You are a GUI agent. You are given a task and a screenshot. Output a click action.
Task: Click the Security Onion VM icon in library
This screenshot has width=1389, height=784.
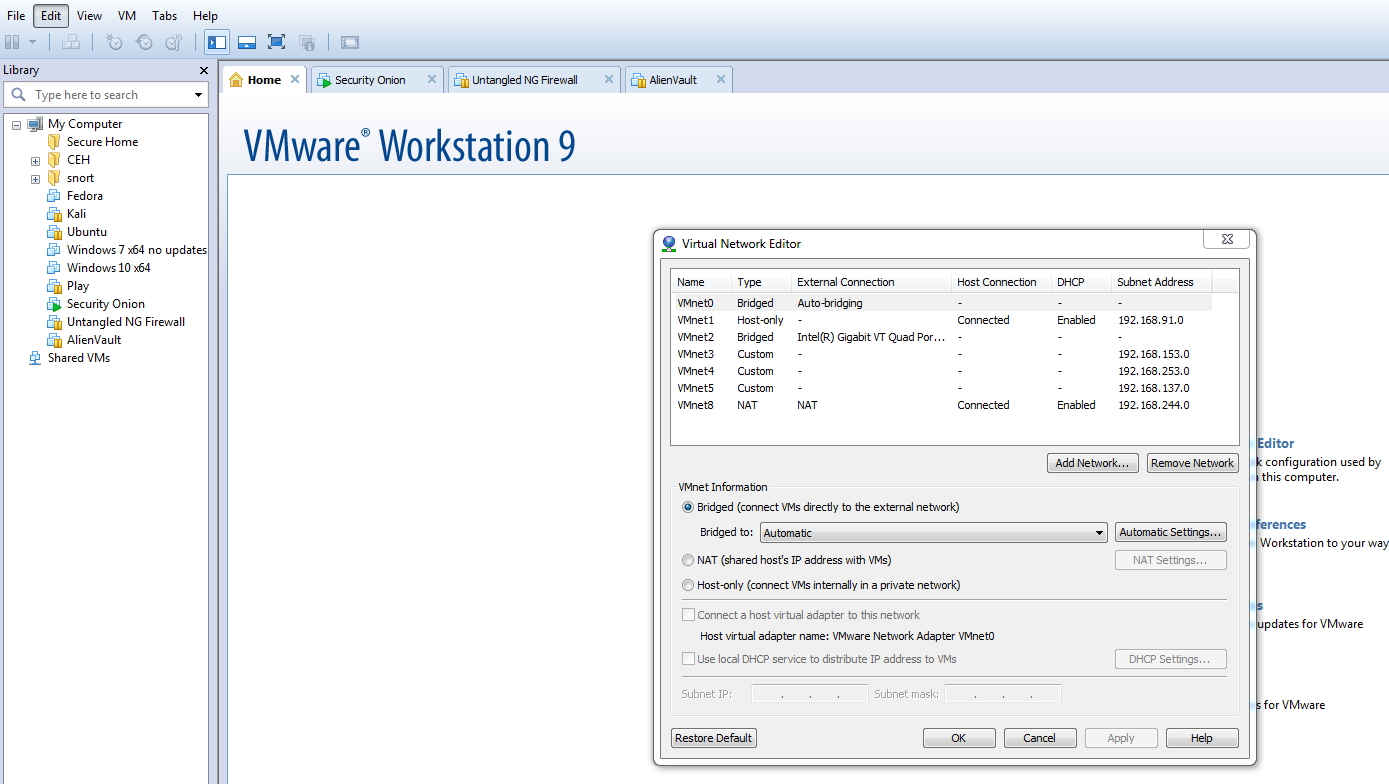point(54,304)
